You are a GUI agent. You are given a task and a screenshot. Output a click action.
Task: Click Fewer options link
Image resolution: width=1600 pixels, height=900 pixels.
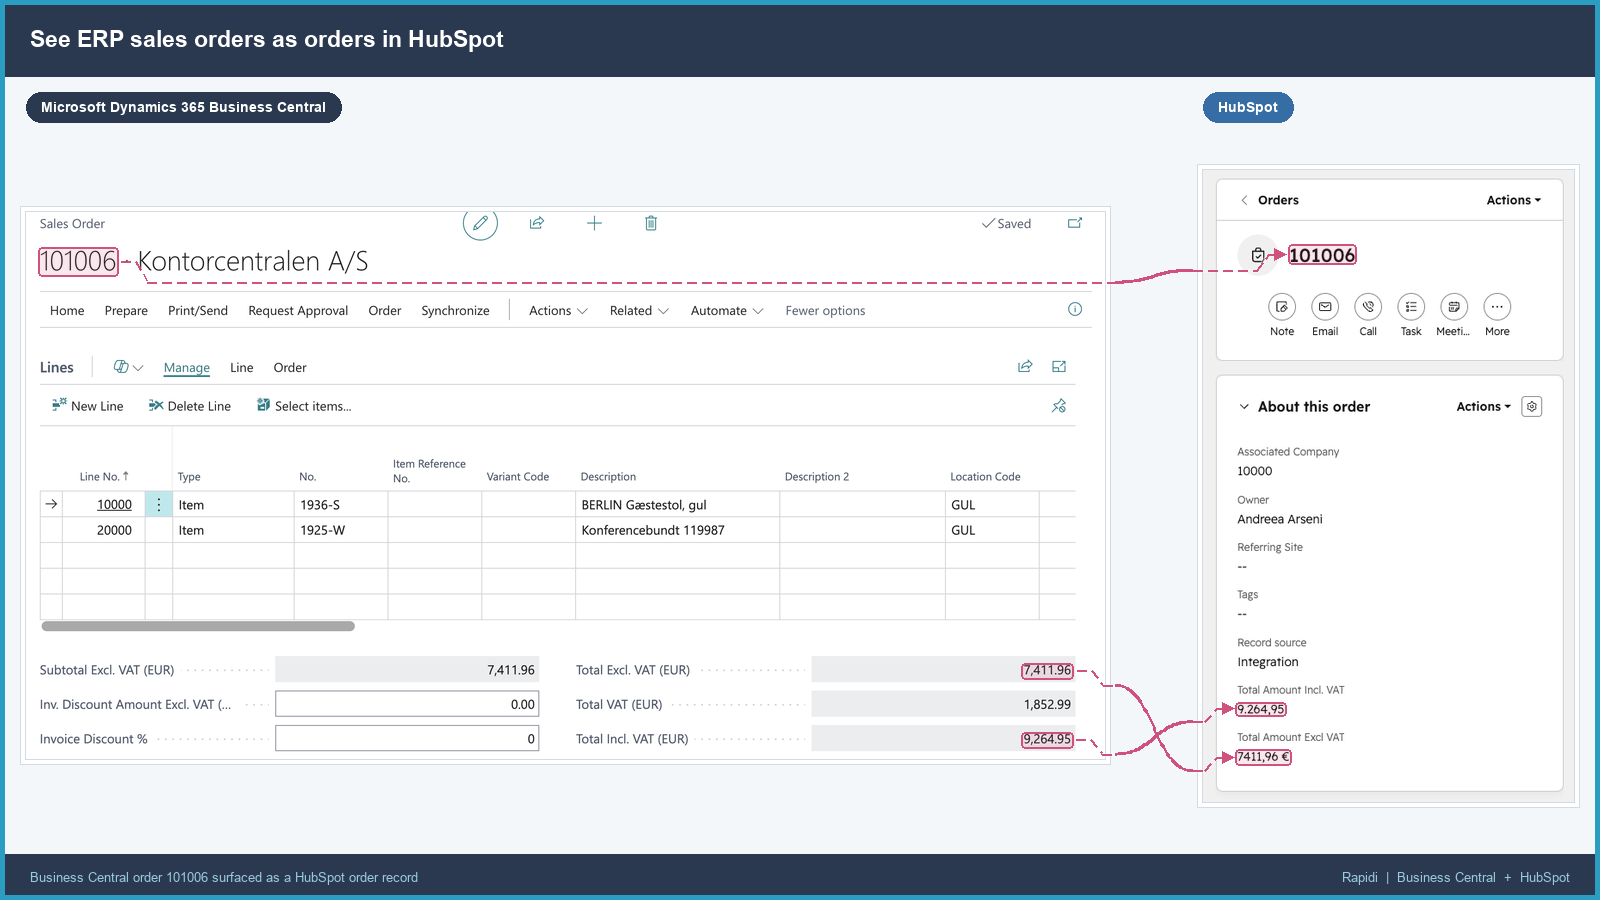coord(825,311)
